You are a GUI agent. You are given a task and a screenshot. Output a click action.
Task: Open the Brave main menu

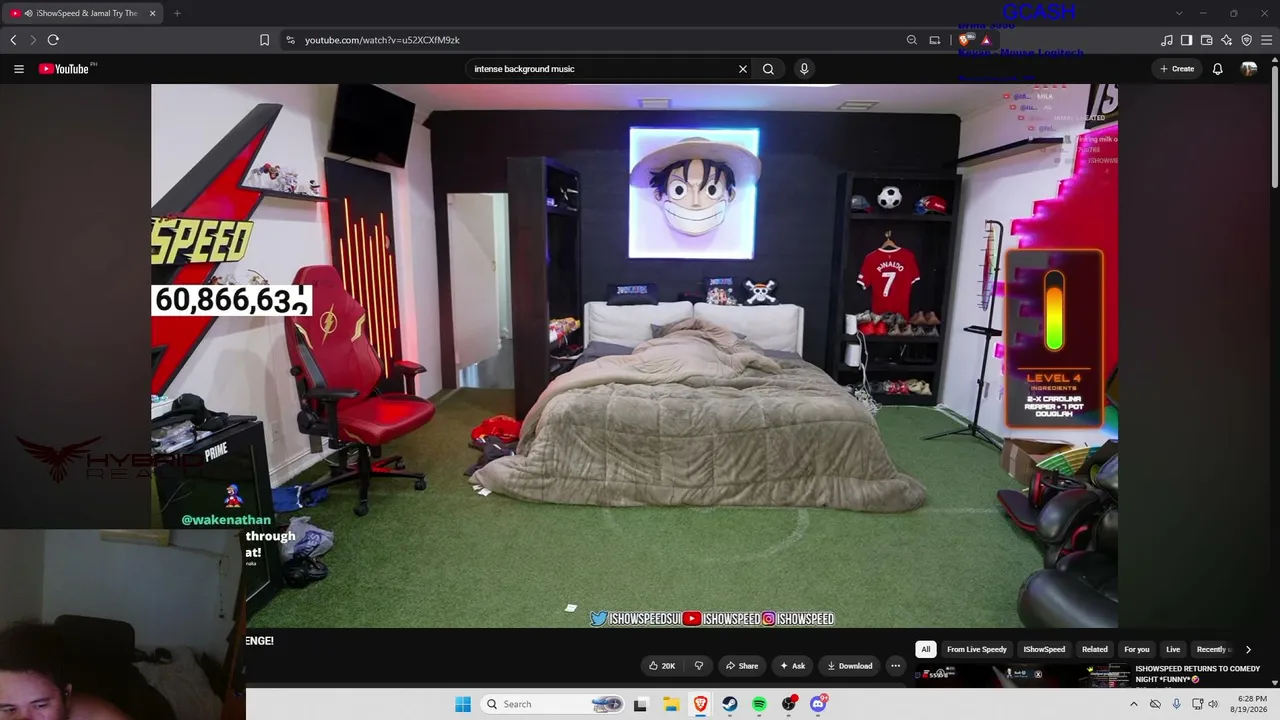[1267, 40]
